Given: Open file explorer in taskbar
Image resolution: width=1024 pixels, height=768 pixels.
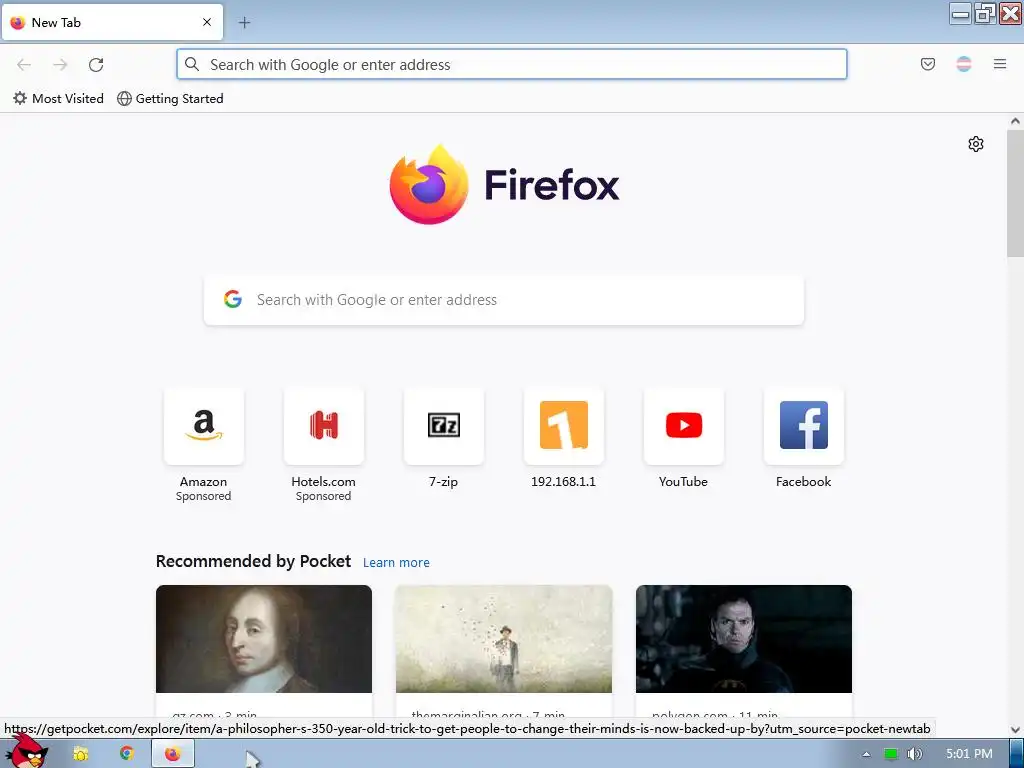Looking at the screenshot, I should [80, 754].
